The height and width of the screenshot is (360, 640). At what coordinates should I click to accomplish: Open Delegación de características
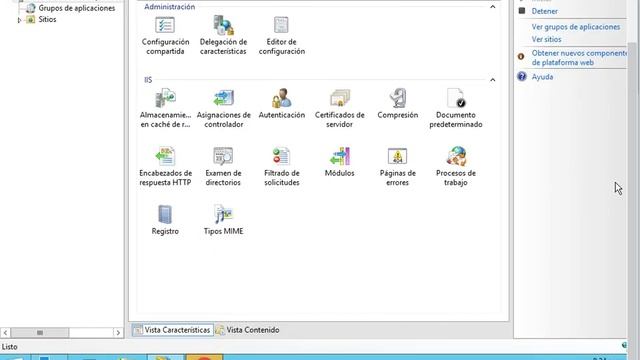223,36
